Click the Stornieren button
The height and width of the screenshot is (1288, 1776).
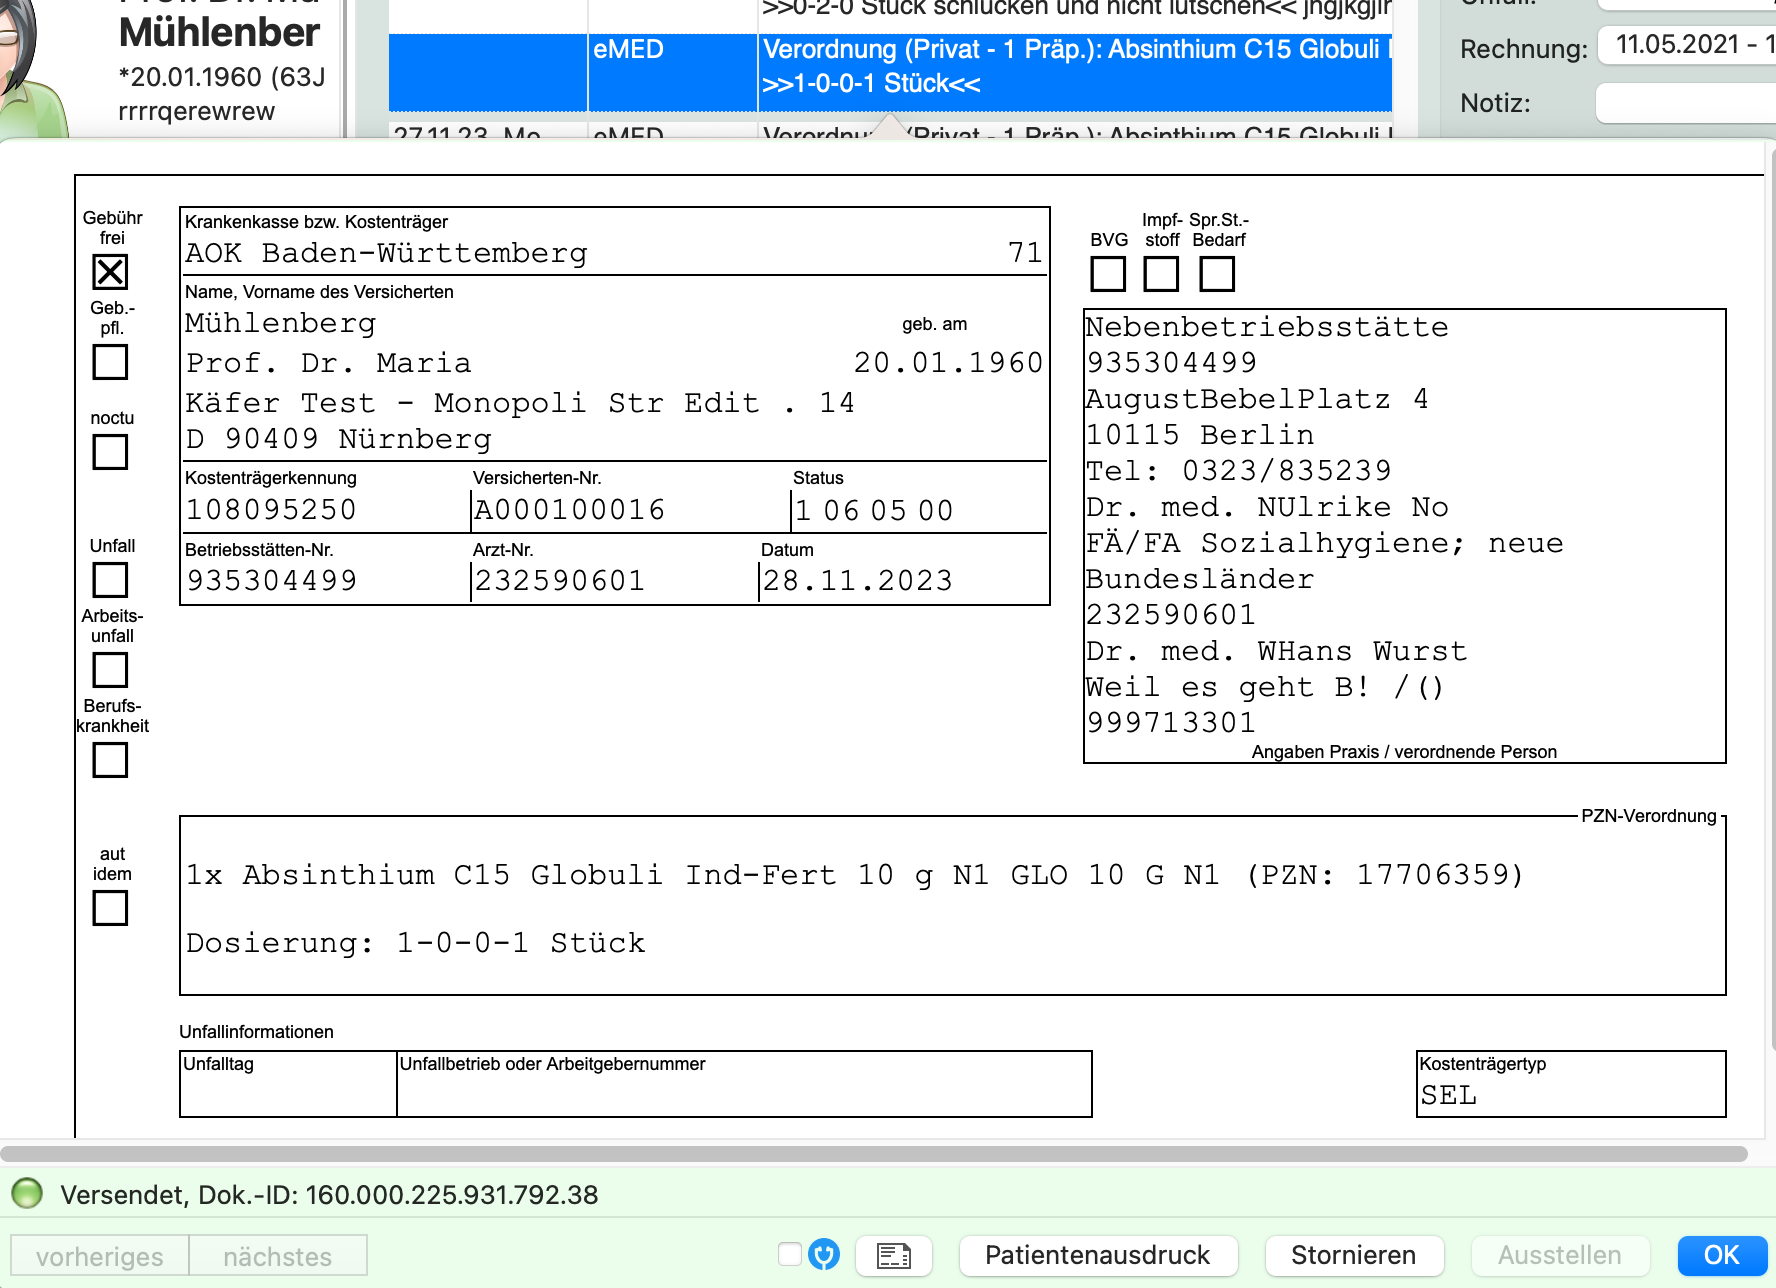1354,1255
